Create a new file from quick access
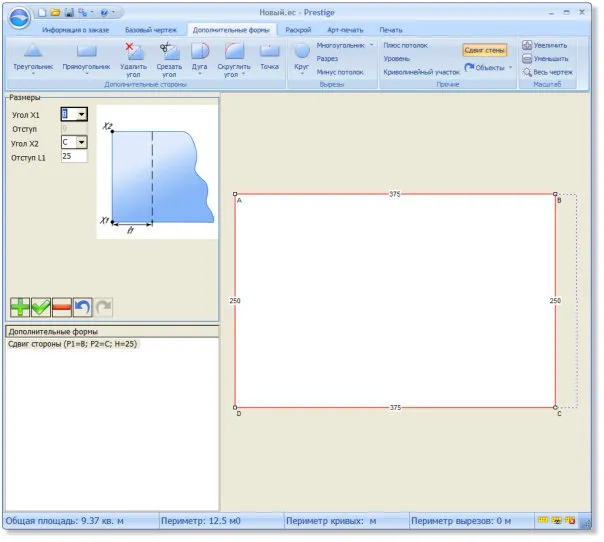 [x=42, y=13]
